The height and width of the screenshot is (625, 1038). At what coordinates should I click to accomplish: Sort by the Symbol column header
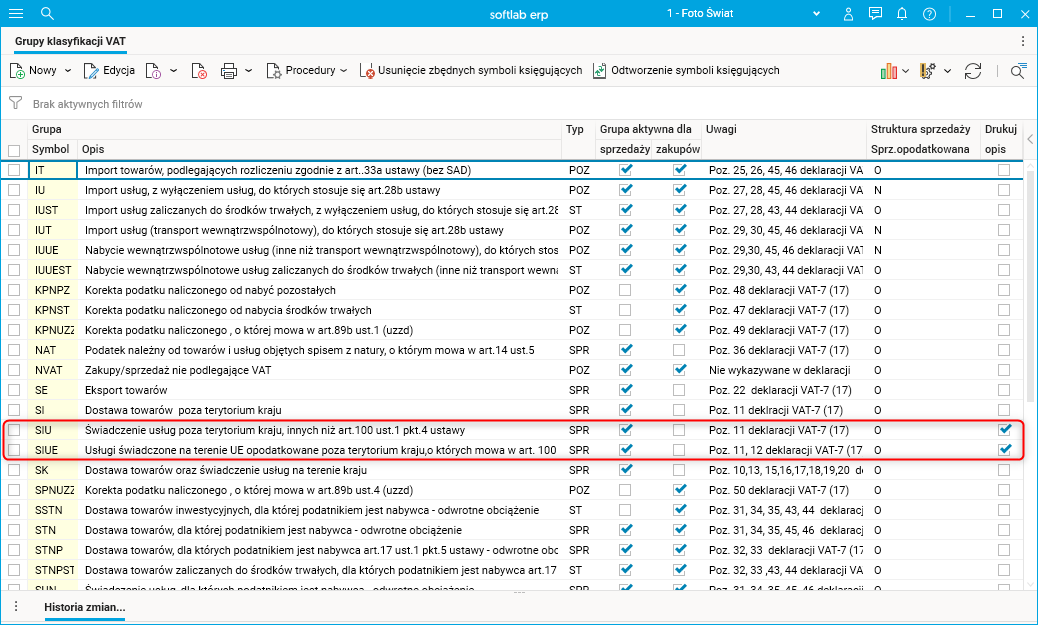52,150
